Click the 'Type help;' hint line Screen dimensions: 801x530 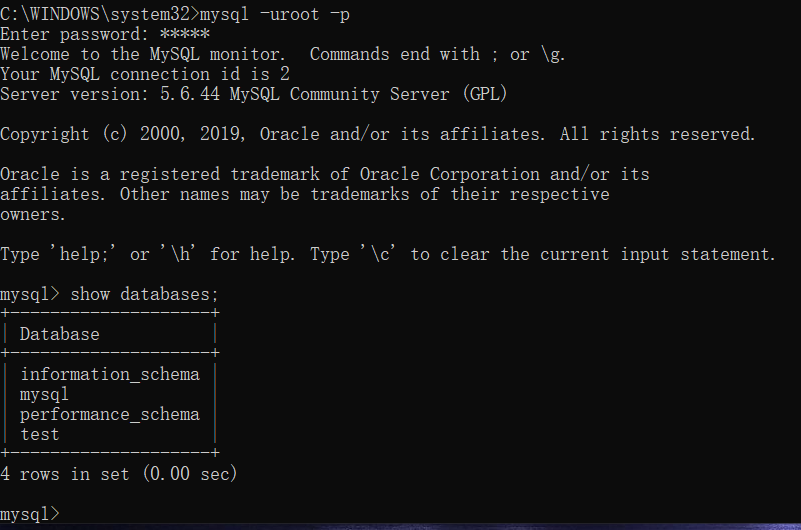(387, 254)
